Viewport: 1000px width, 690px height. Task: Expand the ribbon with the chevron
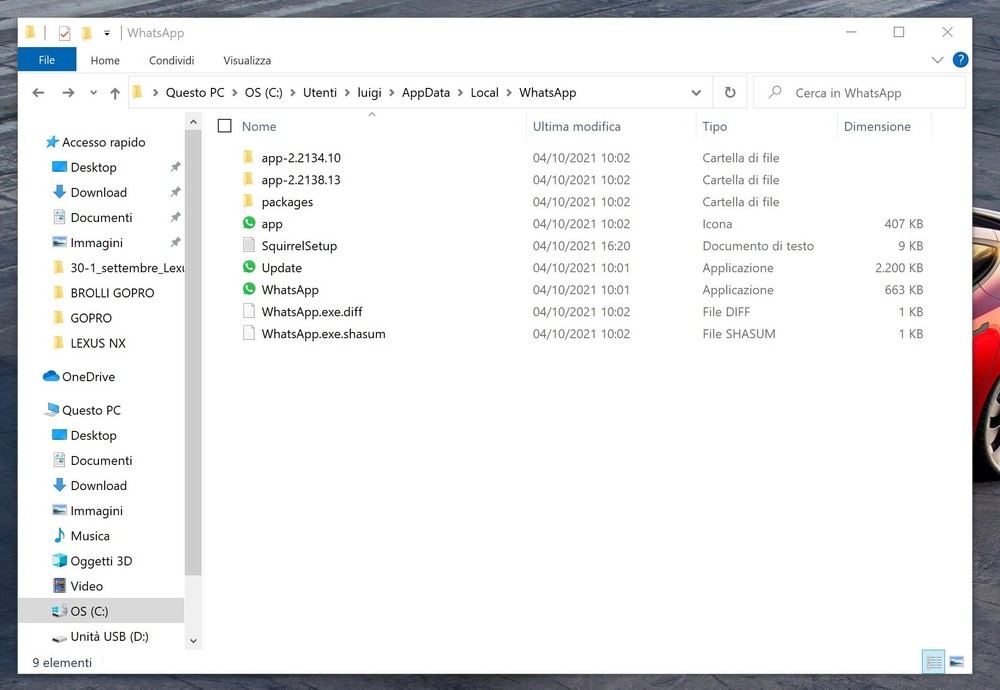click(x=937, y=60)
